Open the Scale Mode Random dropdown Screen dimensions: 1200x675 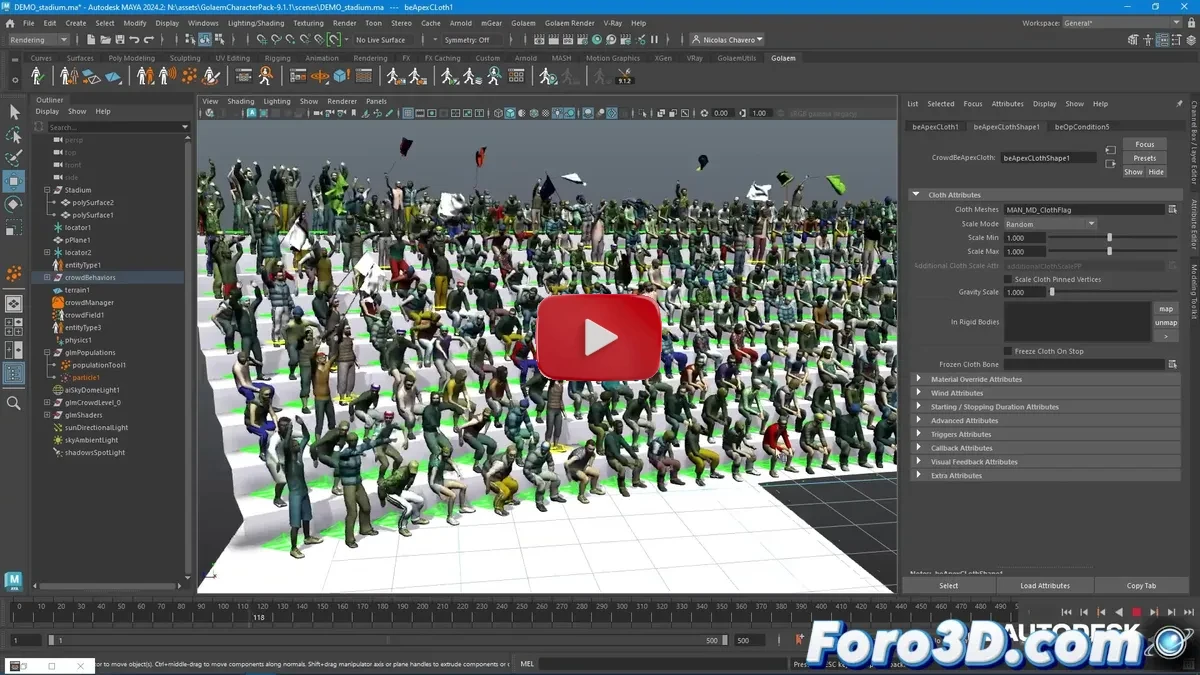tap(1050, 224)
